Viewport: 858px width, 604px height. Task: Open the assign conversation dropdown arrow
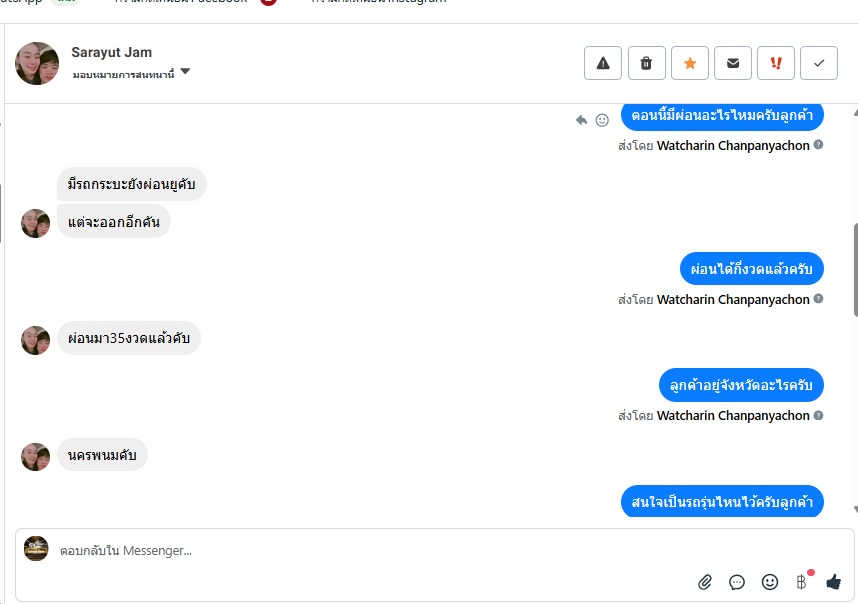[185, 72]
